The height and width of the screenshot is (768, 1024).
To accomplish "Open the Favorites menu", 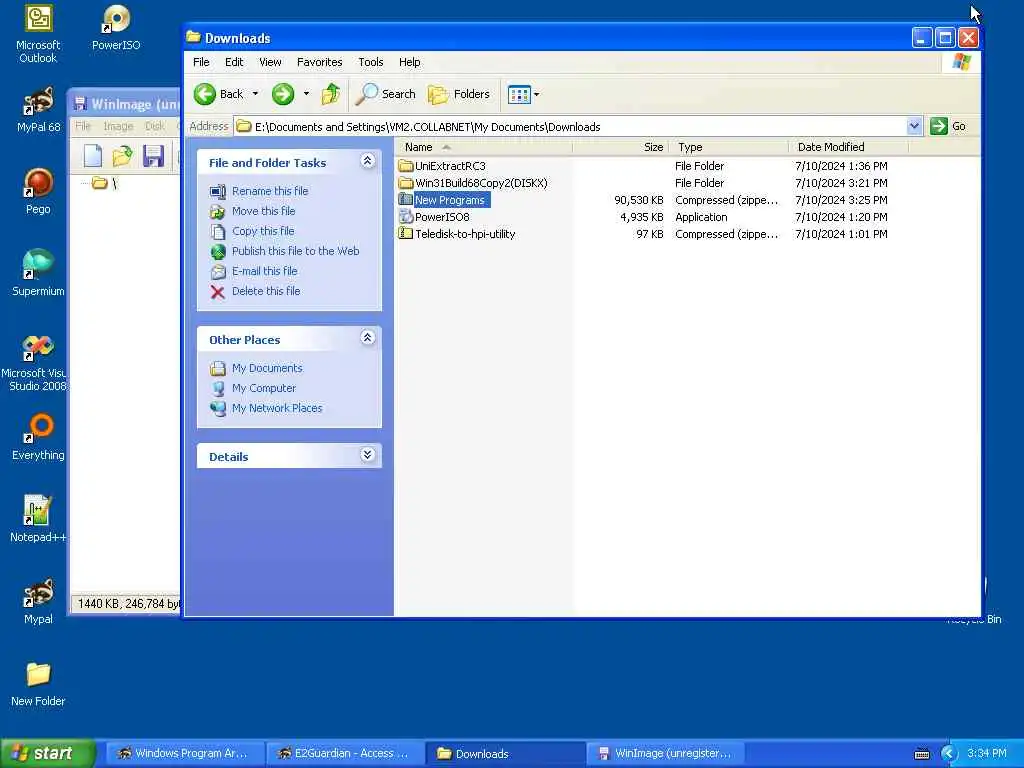I will click(319, 62).
